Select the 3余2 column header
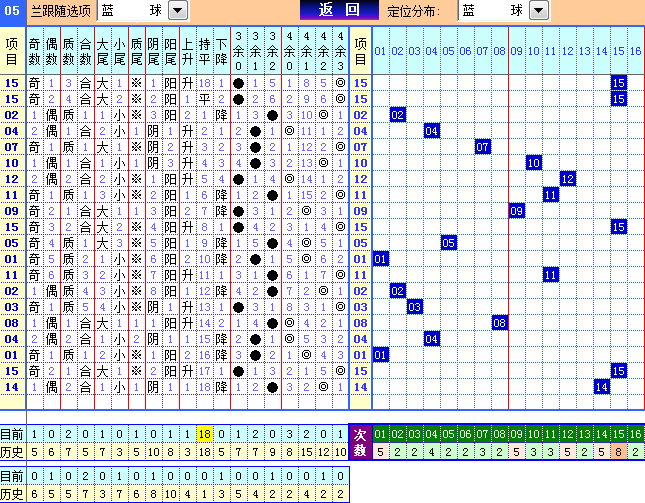This screenshot has height=503, width=645. click(273, 51)
